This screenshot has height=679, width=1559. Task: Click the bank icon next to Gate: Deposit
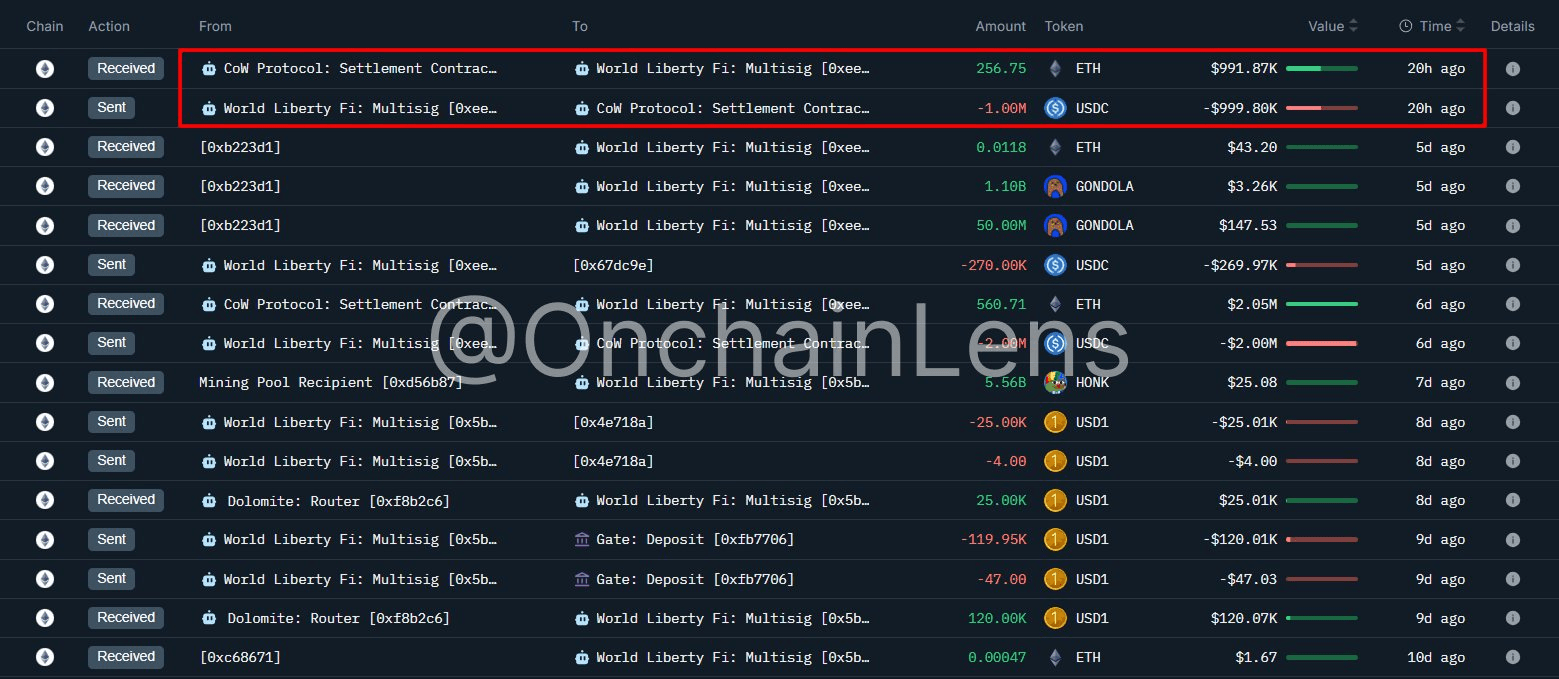583,539
